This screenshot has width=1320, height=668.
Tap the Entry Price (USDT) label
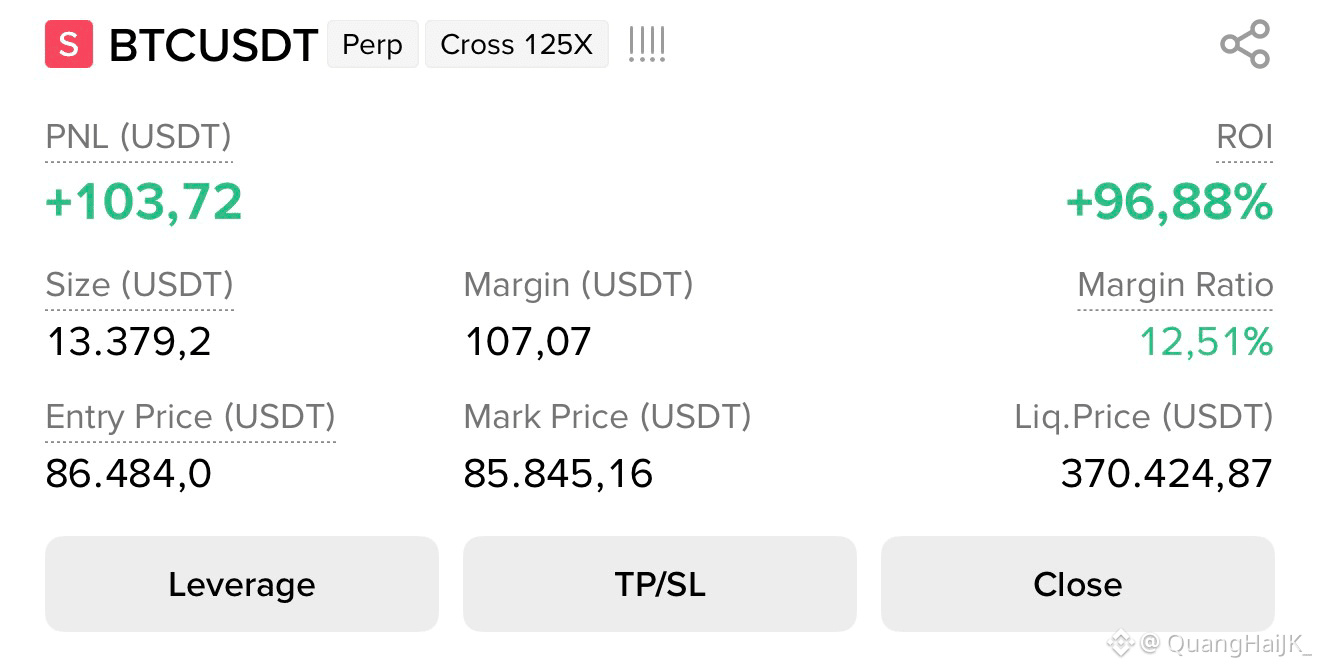pos(191,417)
